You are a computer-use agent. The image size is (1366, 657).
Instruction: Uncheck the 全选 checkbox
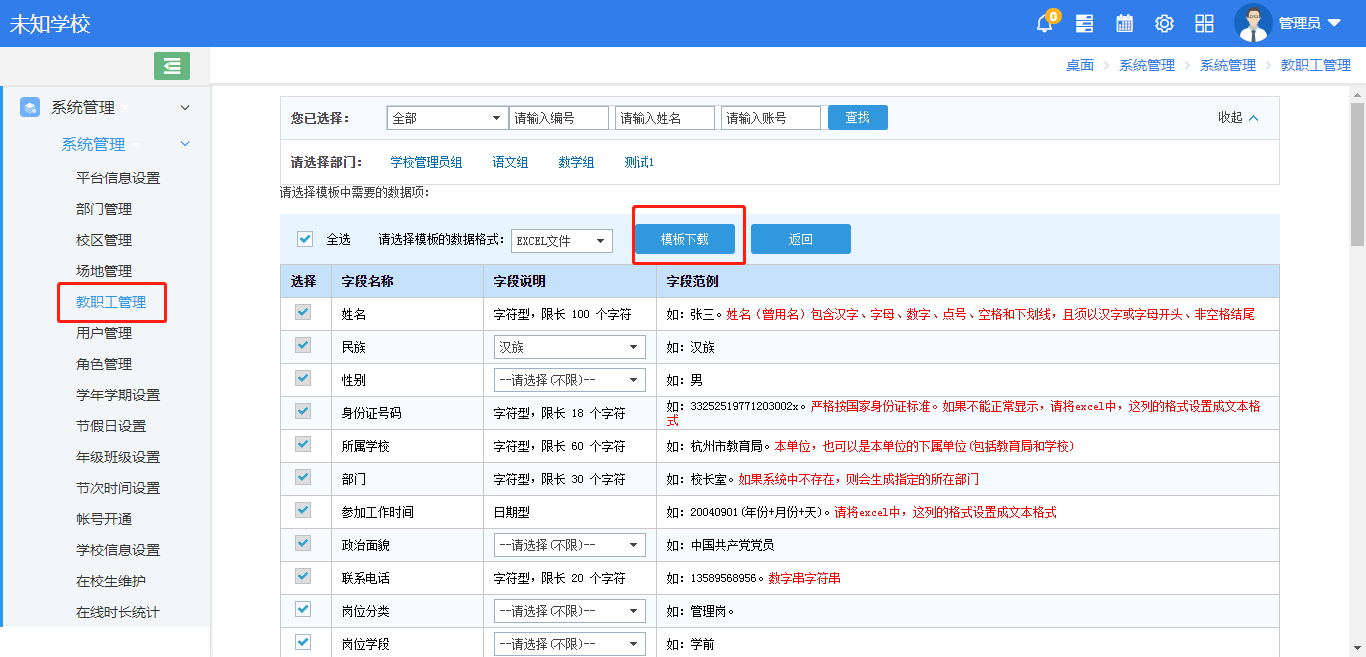(x=304, y=238)
